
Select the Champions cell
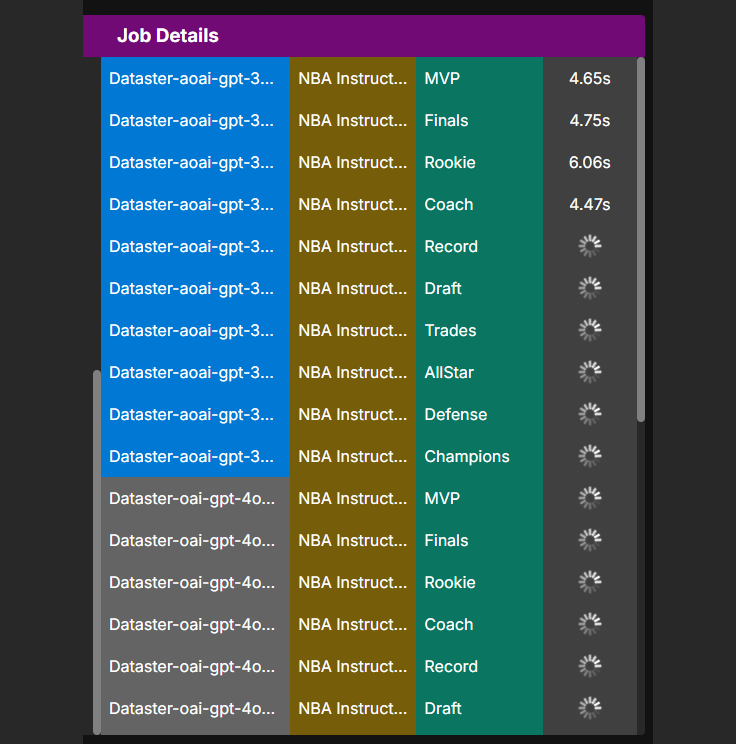pos(479,456)
